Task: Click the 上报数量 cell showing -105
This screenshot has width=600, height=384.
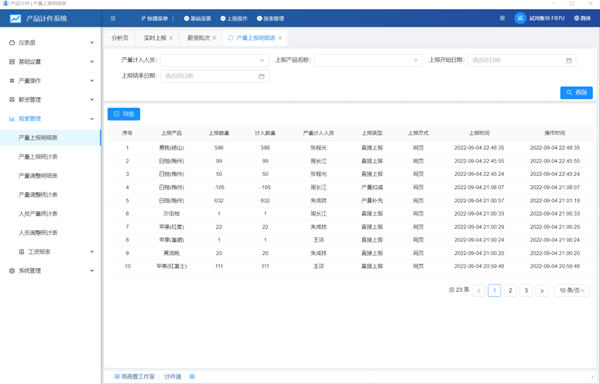Action: [x=219, y=187]
